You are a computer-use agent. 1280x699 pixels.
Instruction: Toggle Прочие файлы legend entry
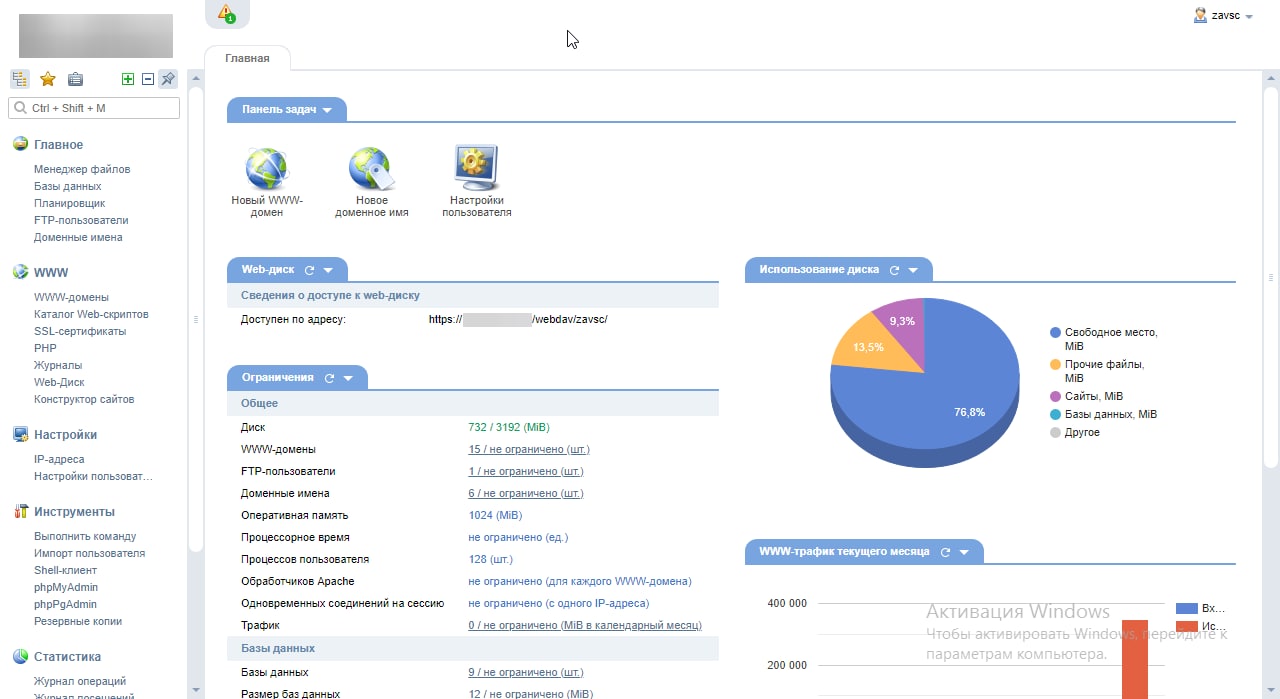(1097, 371)
